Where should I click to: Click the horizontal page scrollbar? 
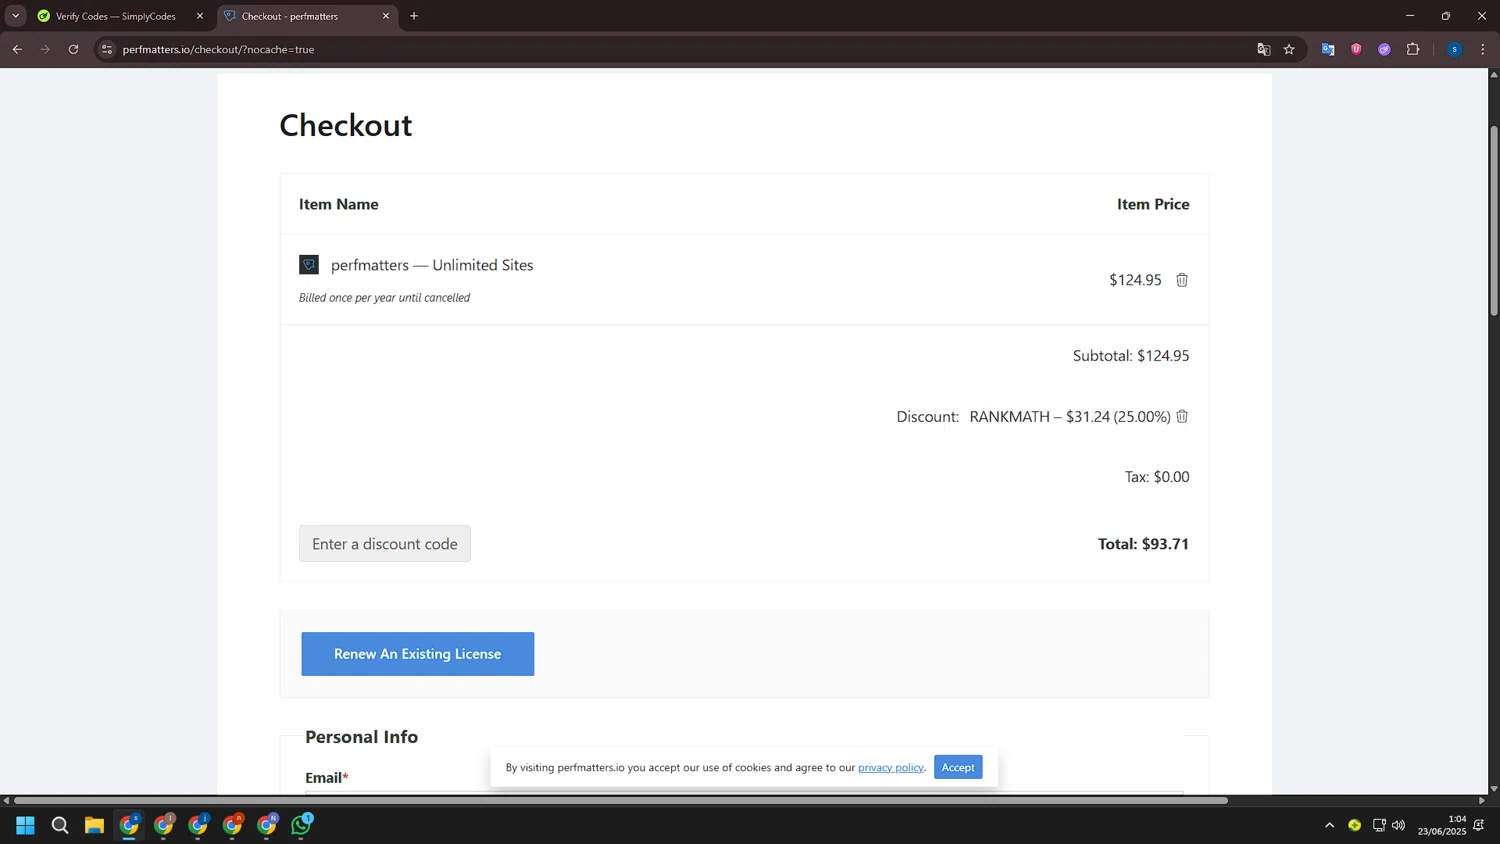620,800
